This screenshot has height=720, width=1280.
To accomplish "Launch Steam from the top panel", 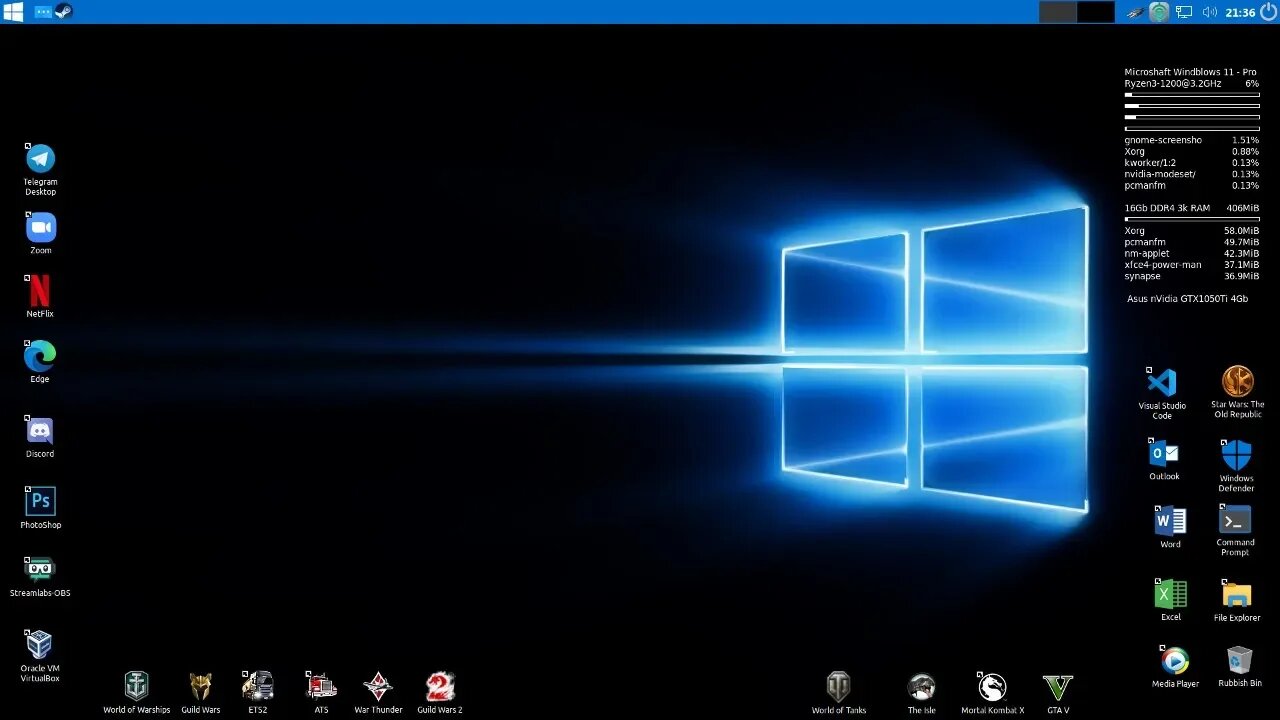I will click(63, 12).
